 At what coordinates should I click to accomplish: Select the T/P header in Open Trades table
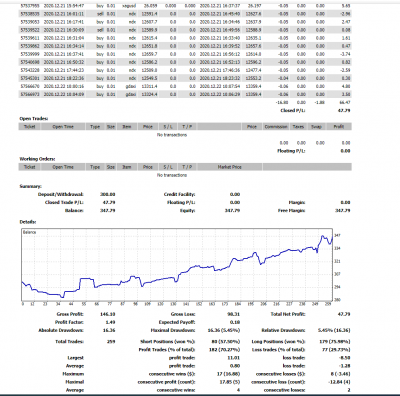coord(187,127)
